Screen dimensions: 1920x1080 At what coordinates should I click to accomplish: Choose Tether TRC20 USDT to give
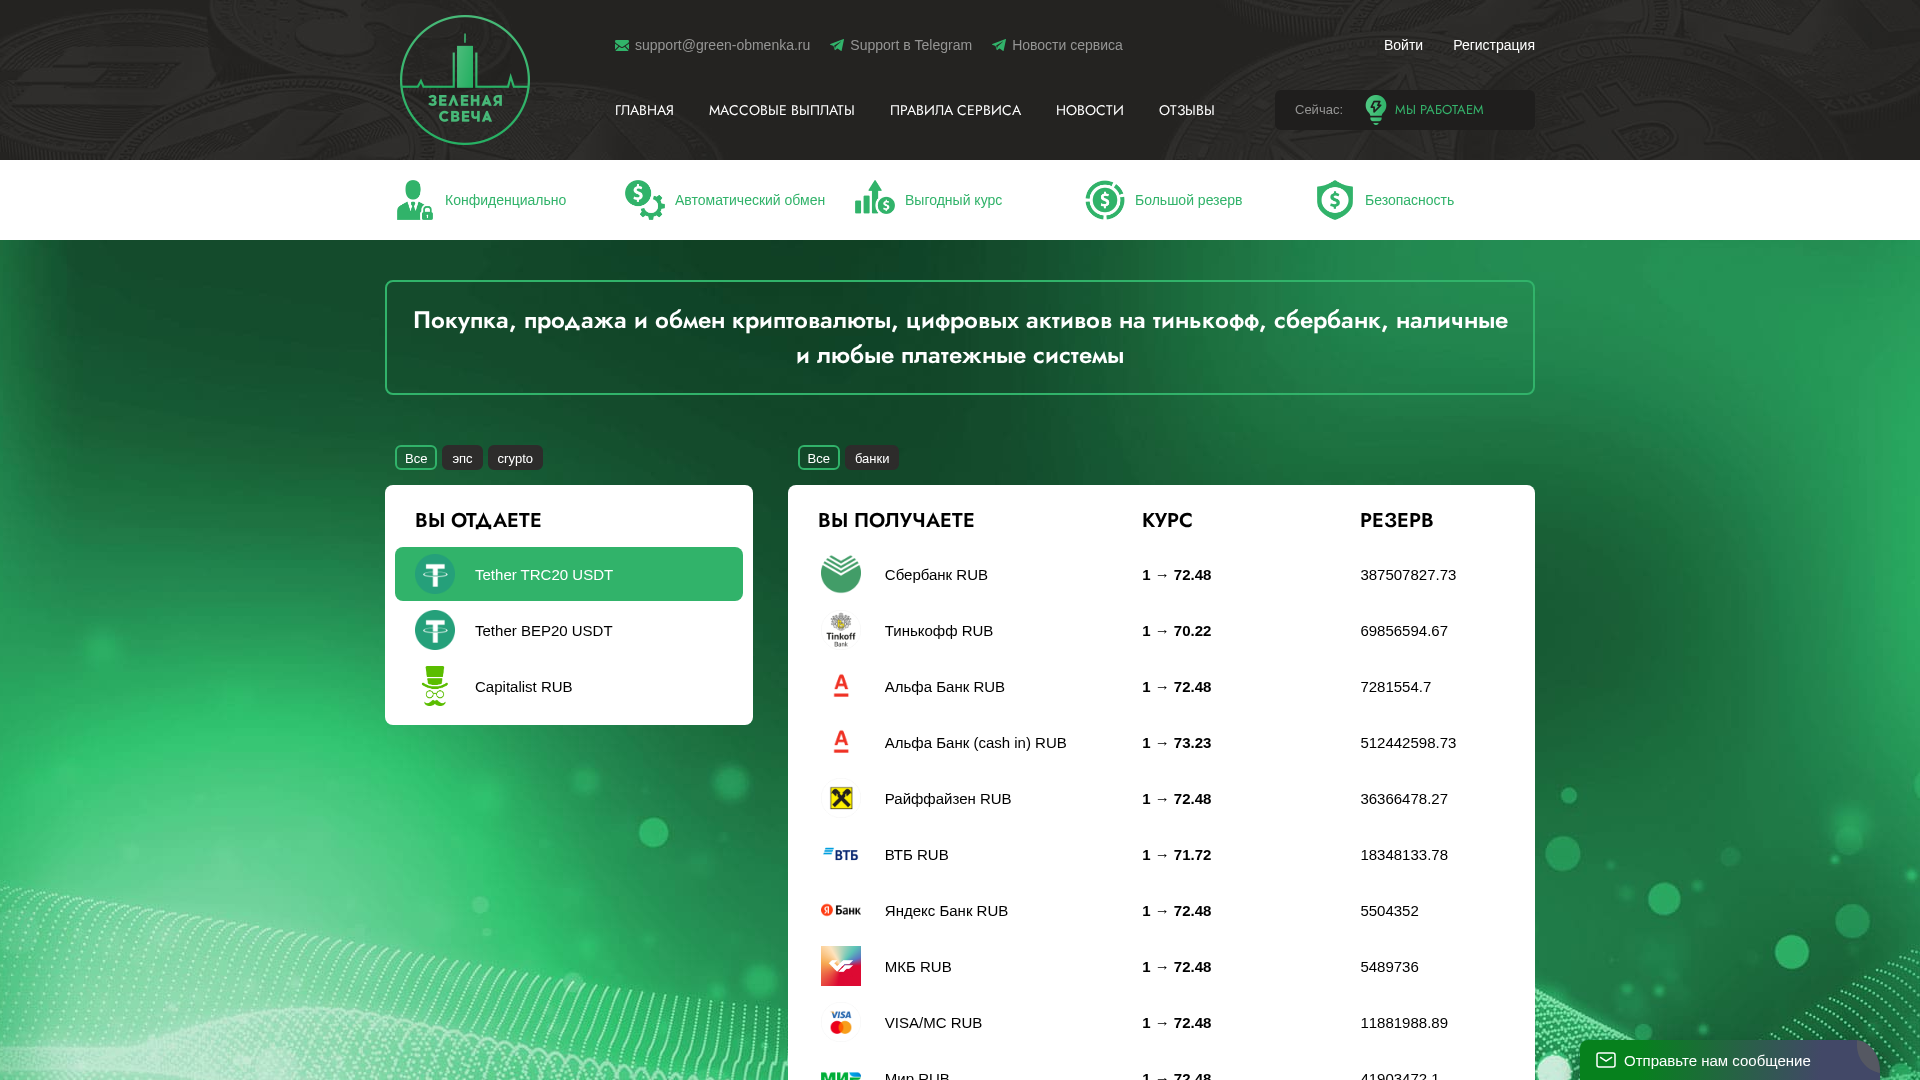point(569,574)
